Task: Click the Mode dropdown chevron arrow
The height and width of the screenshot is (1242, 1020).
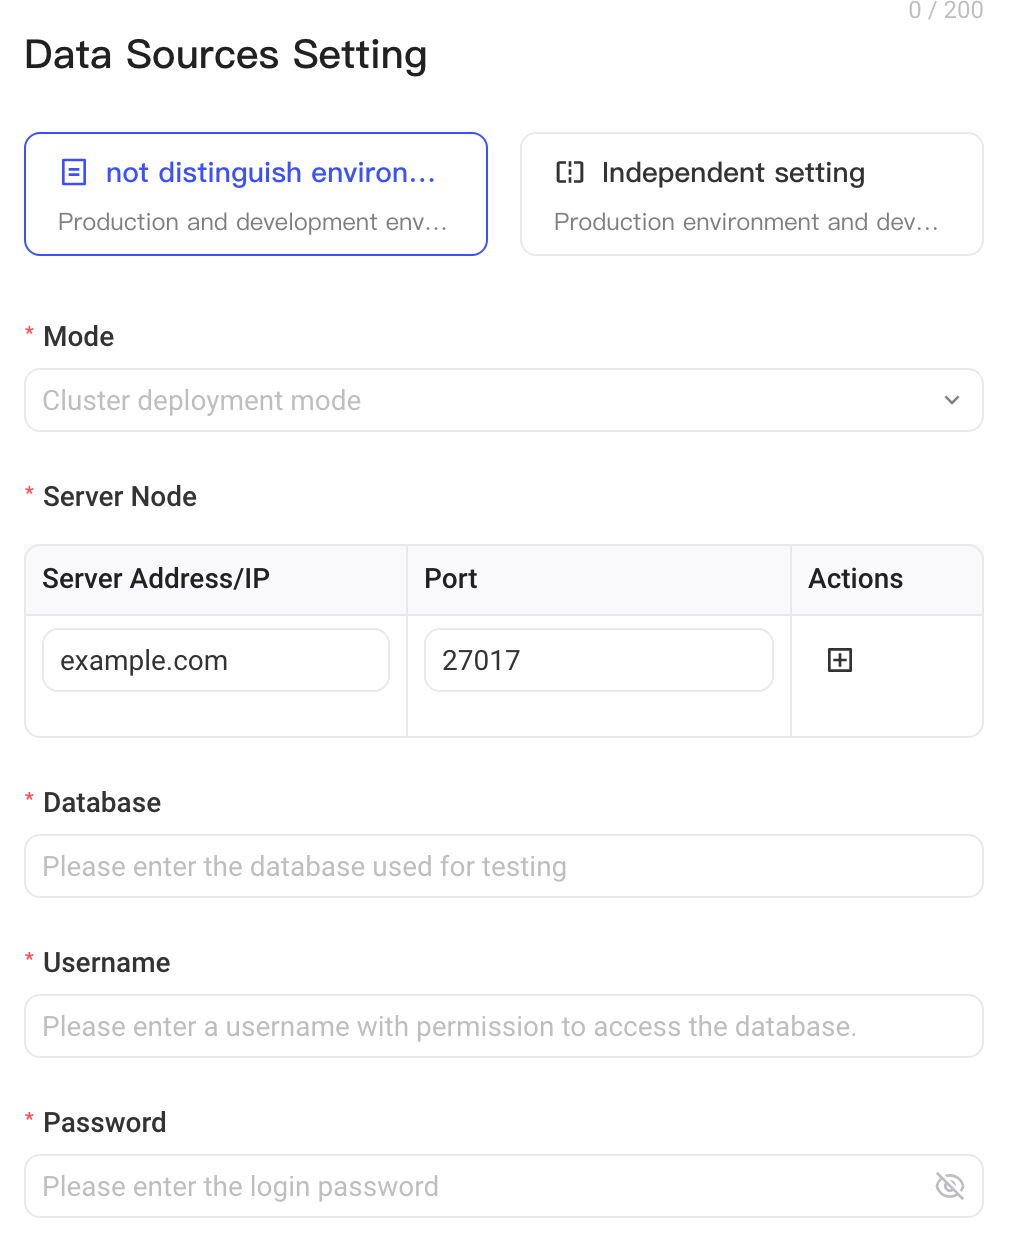Action: [x=952, y=400]
